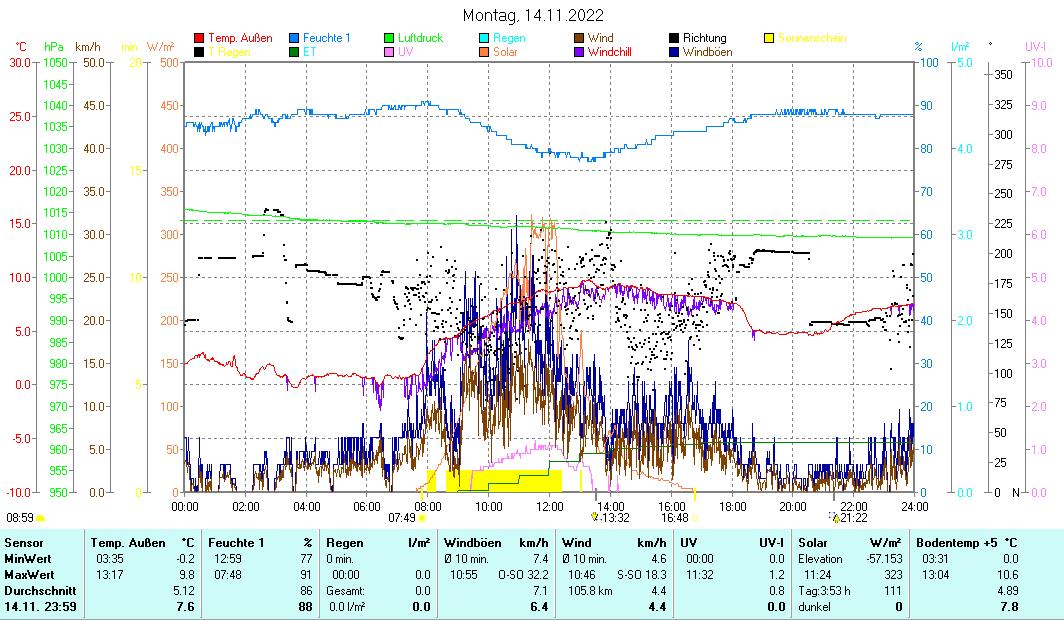The width and height of the screenshot is (1064, 620).
Task: Click the hPa axis unit label
Action: pyautogui.click(x=53, y=46)
